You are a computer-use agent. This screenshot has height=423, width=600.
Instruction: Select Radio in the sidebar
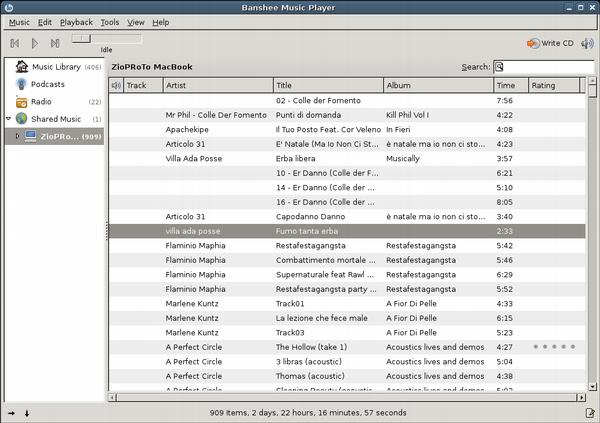tap(42, 101)
